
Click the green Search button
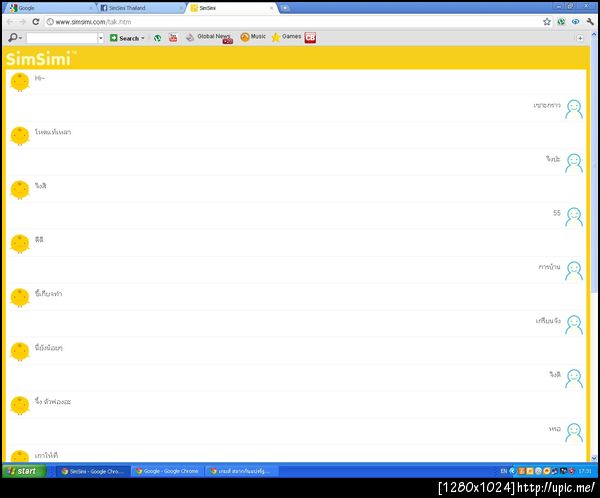tap(124, 38)
